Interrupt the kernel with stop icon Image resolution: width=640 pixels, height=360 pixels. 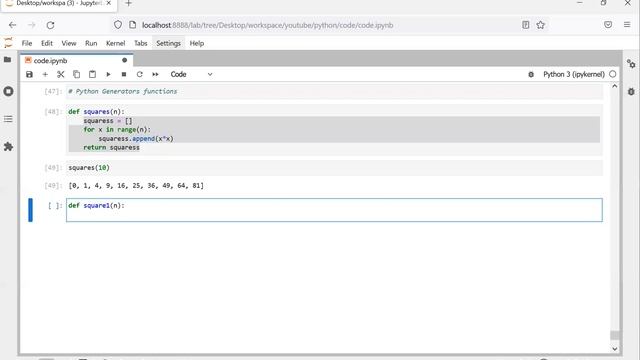(124, 74)
